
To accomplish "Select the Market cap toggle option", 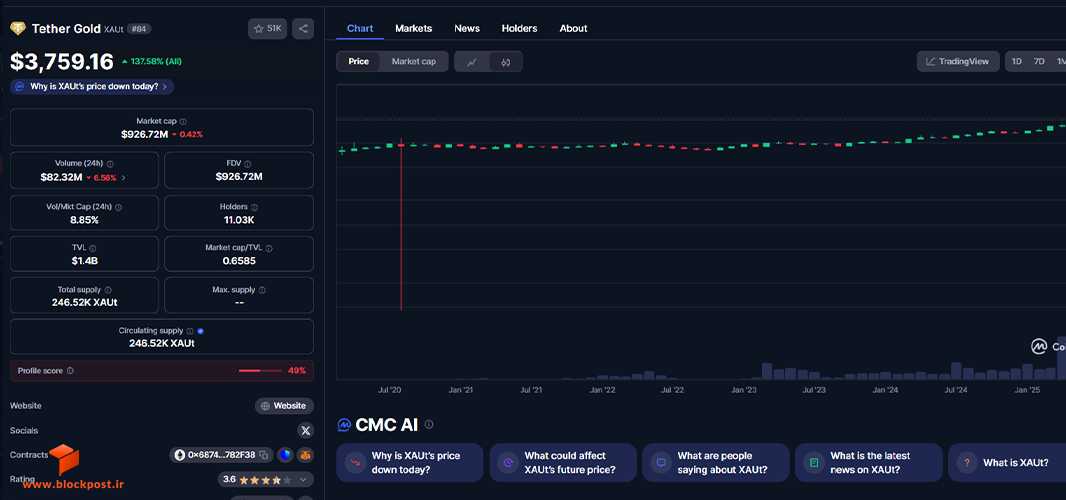I will [x=413, y=61].
